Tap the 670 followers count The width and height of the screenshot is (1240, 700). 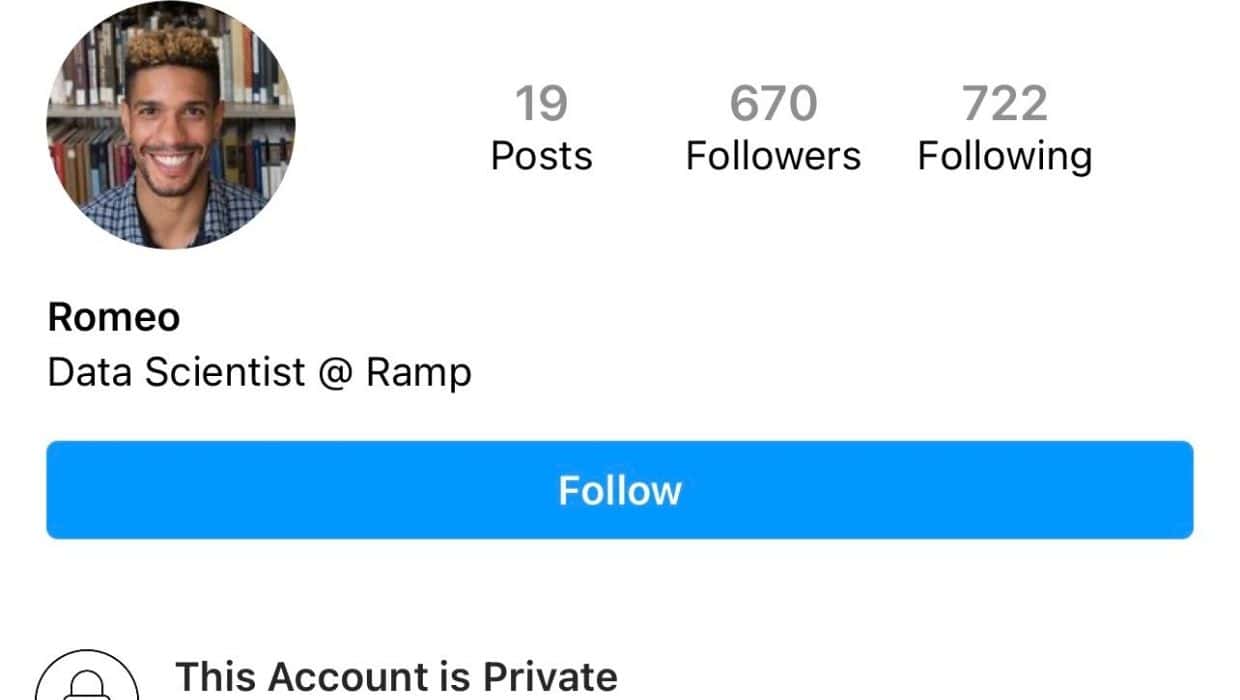pyautogui.click(x=773, y=104)
